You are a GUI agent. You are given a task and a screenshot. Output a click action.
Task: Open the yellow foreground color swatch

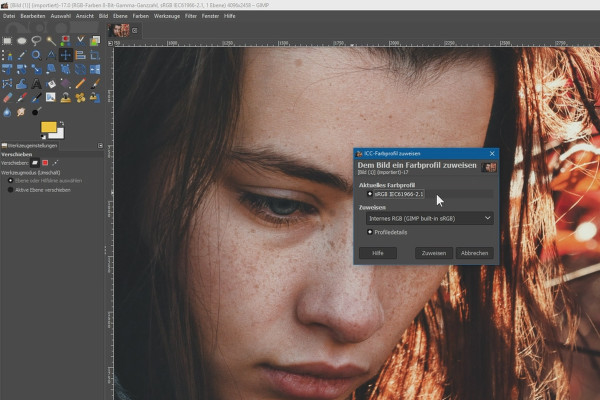pyautogui.click(x=48, y=127)
